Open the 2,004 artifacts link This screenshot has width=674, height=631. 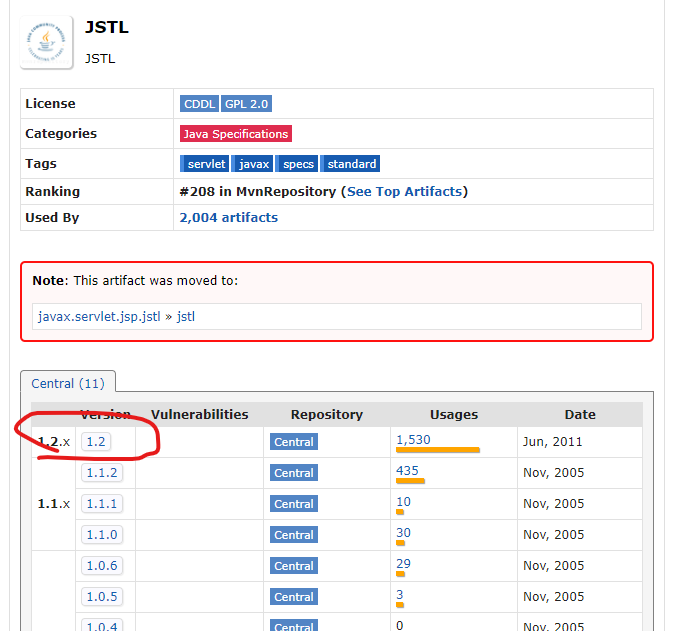pyautogui.click(x=229, y=217)
